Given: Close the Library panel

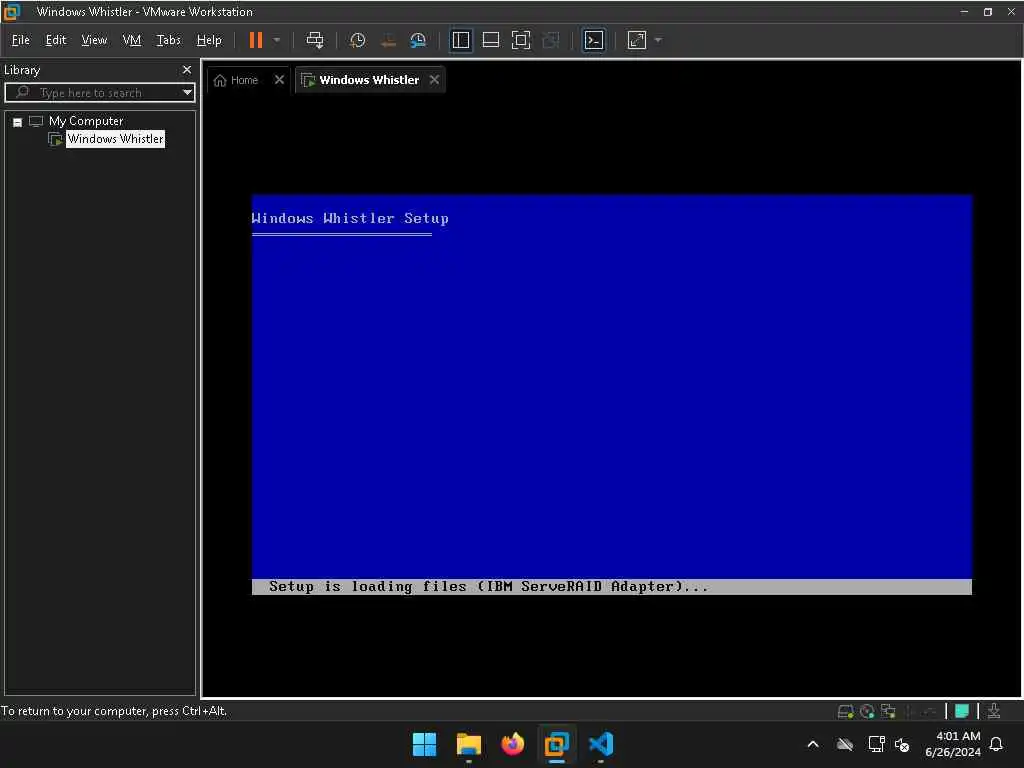Looking at the screenshot, I should point(187,69).
